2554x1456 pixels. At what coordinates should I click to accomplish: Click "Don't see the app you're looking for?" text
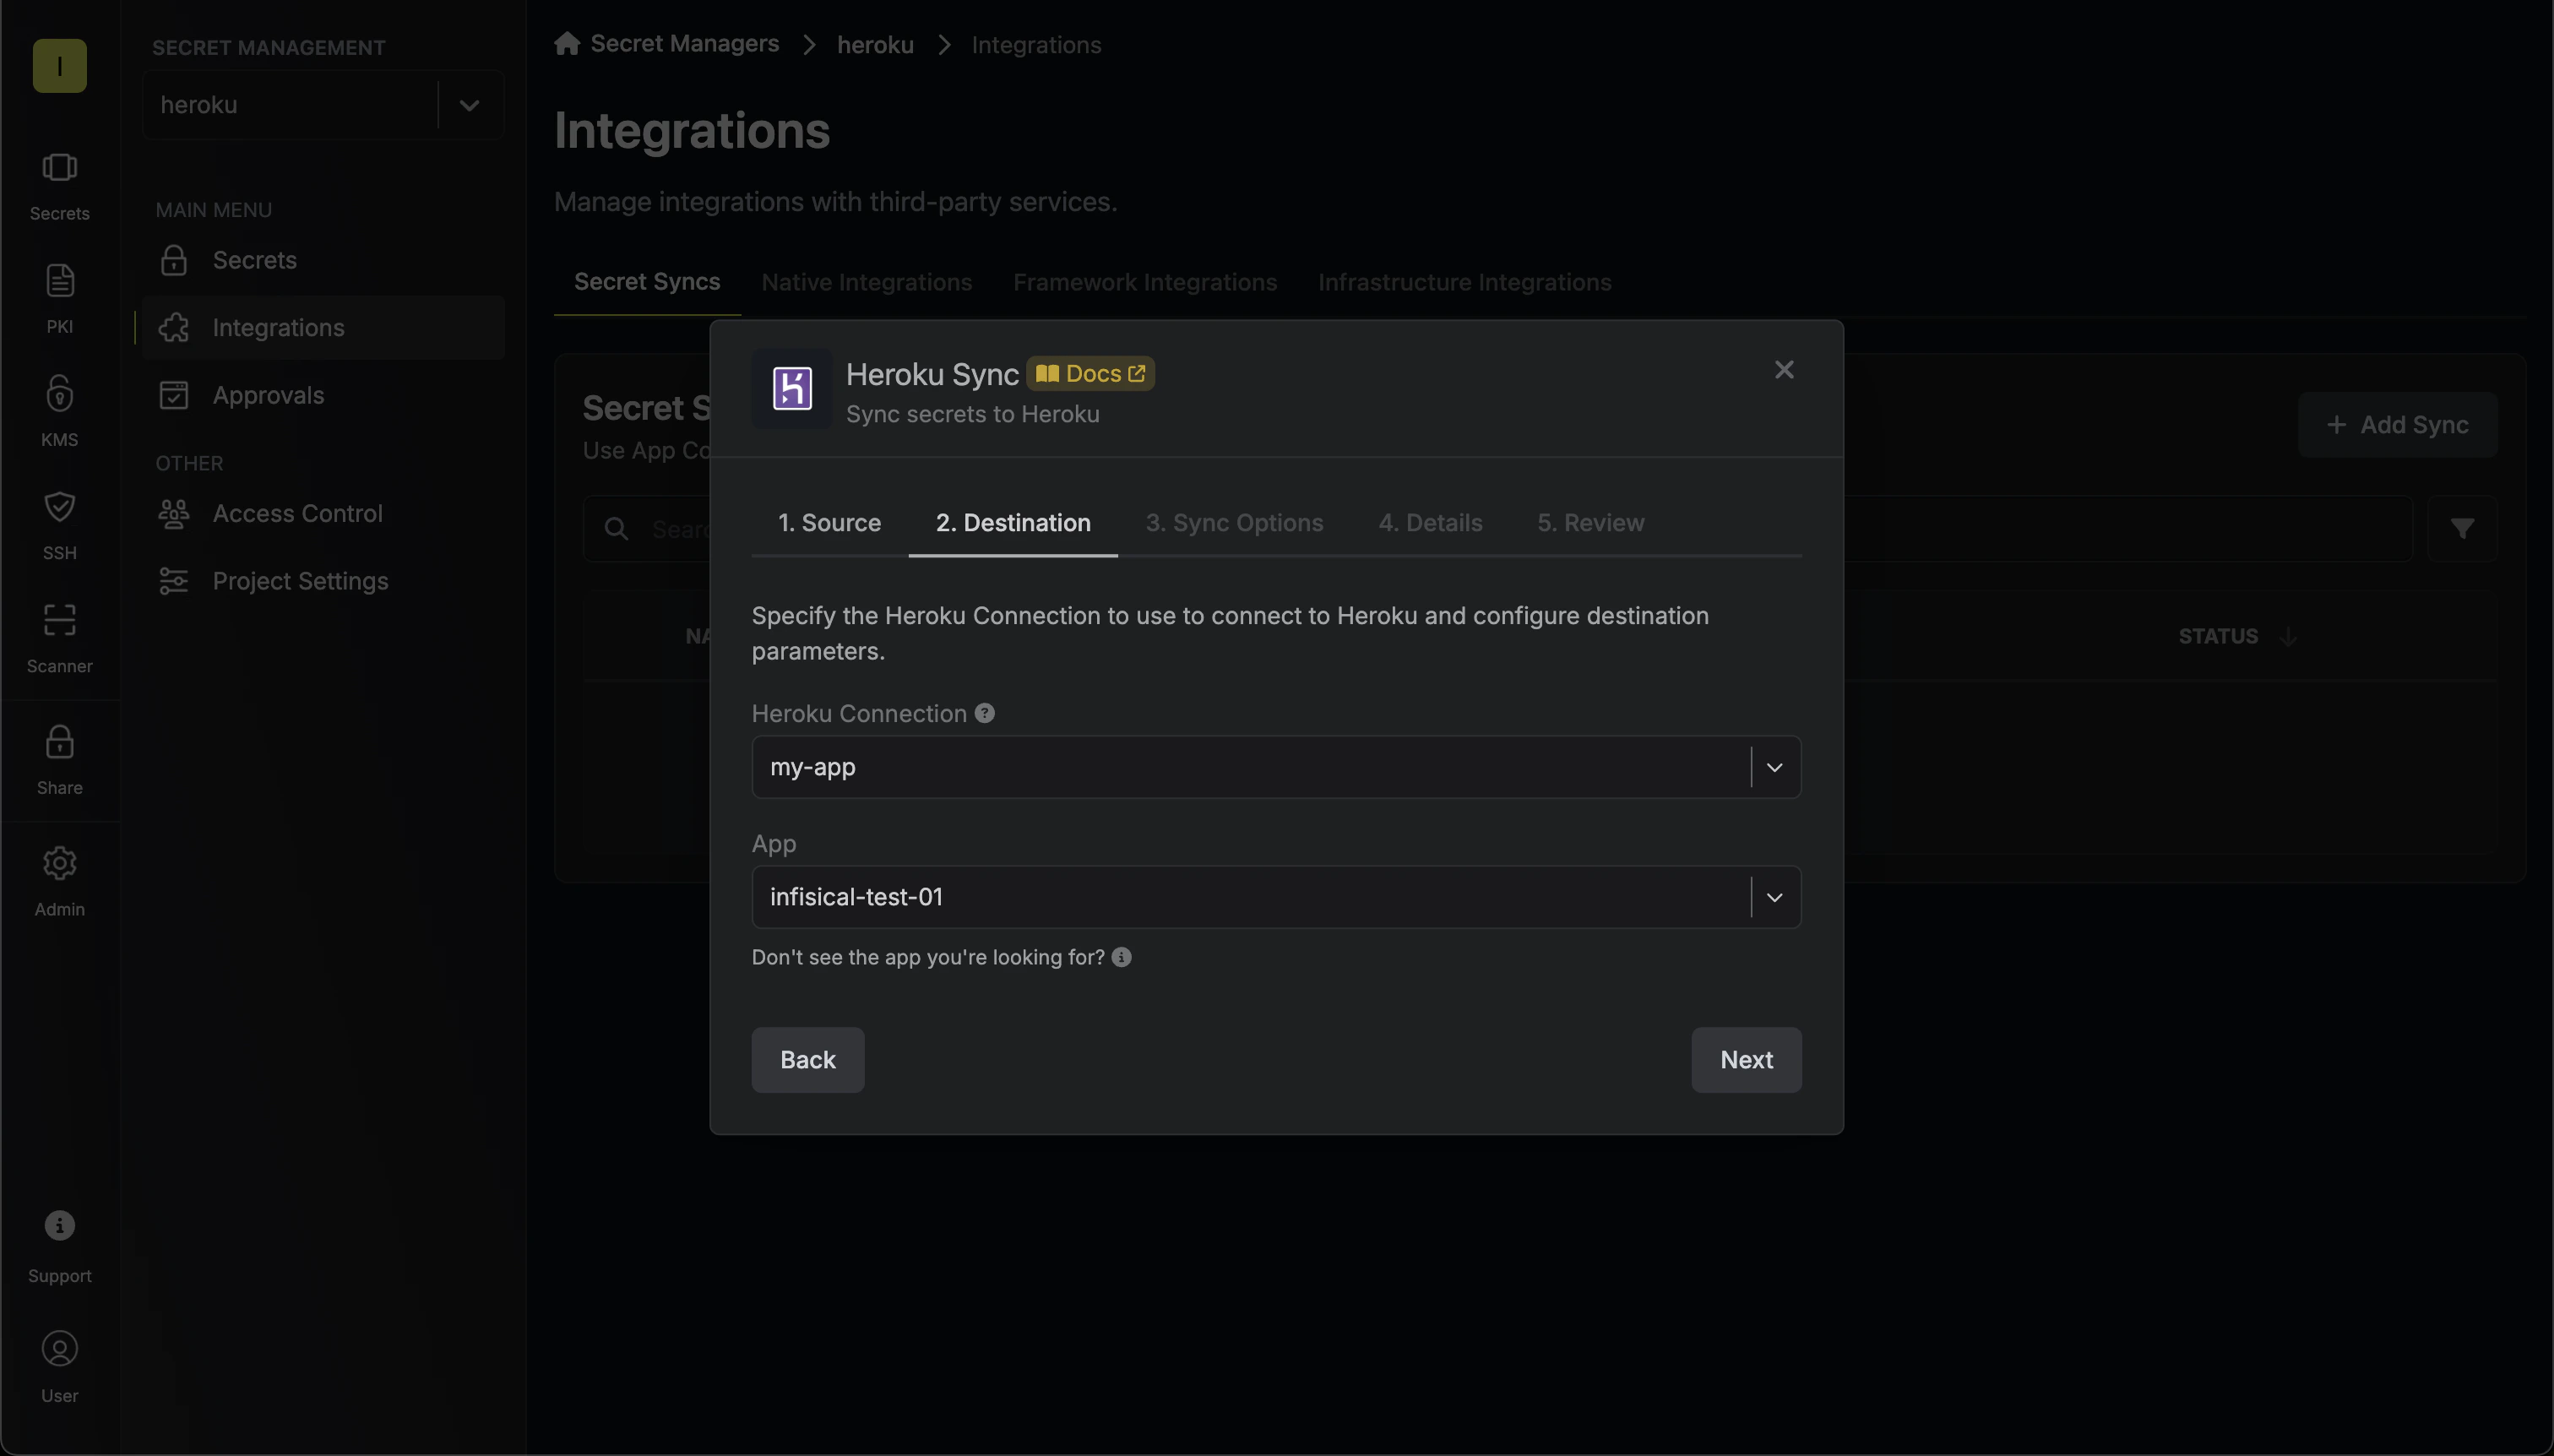[x=928, y=957]
